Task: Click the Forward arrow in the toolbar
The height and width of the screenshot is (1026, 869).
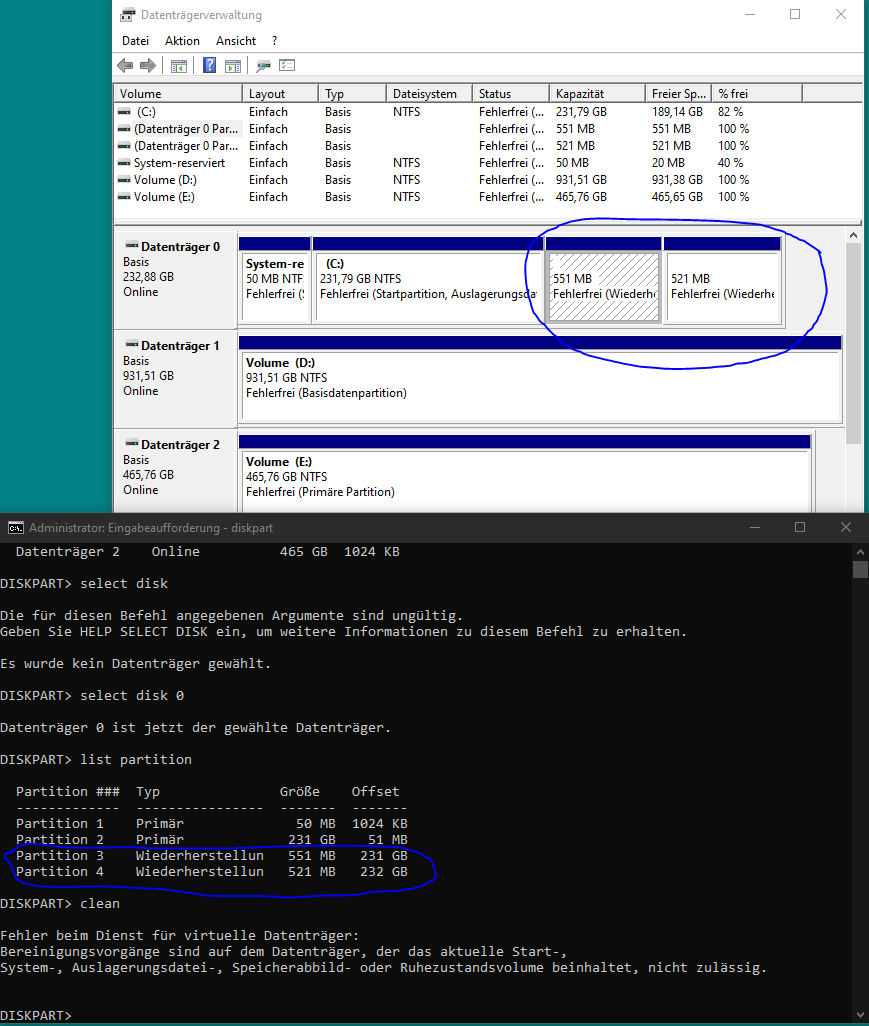Action: click(149, 65)
